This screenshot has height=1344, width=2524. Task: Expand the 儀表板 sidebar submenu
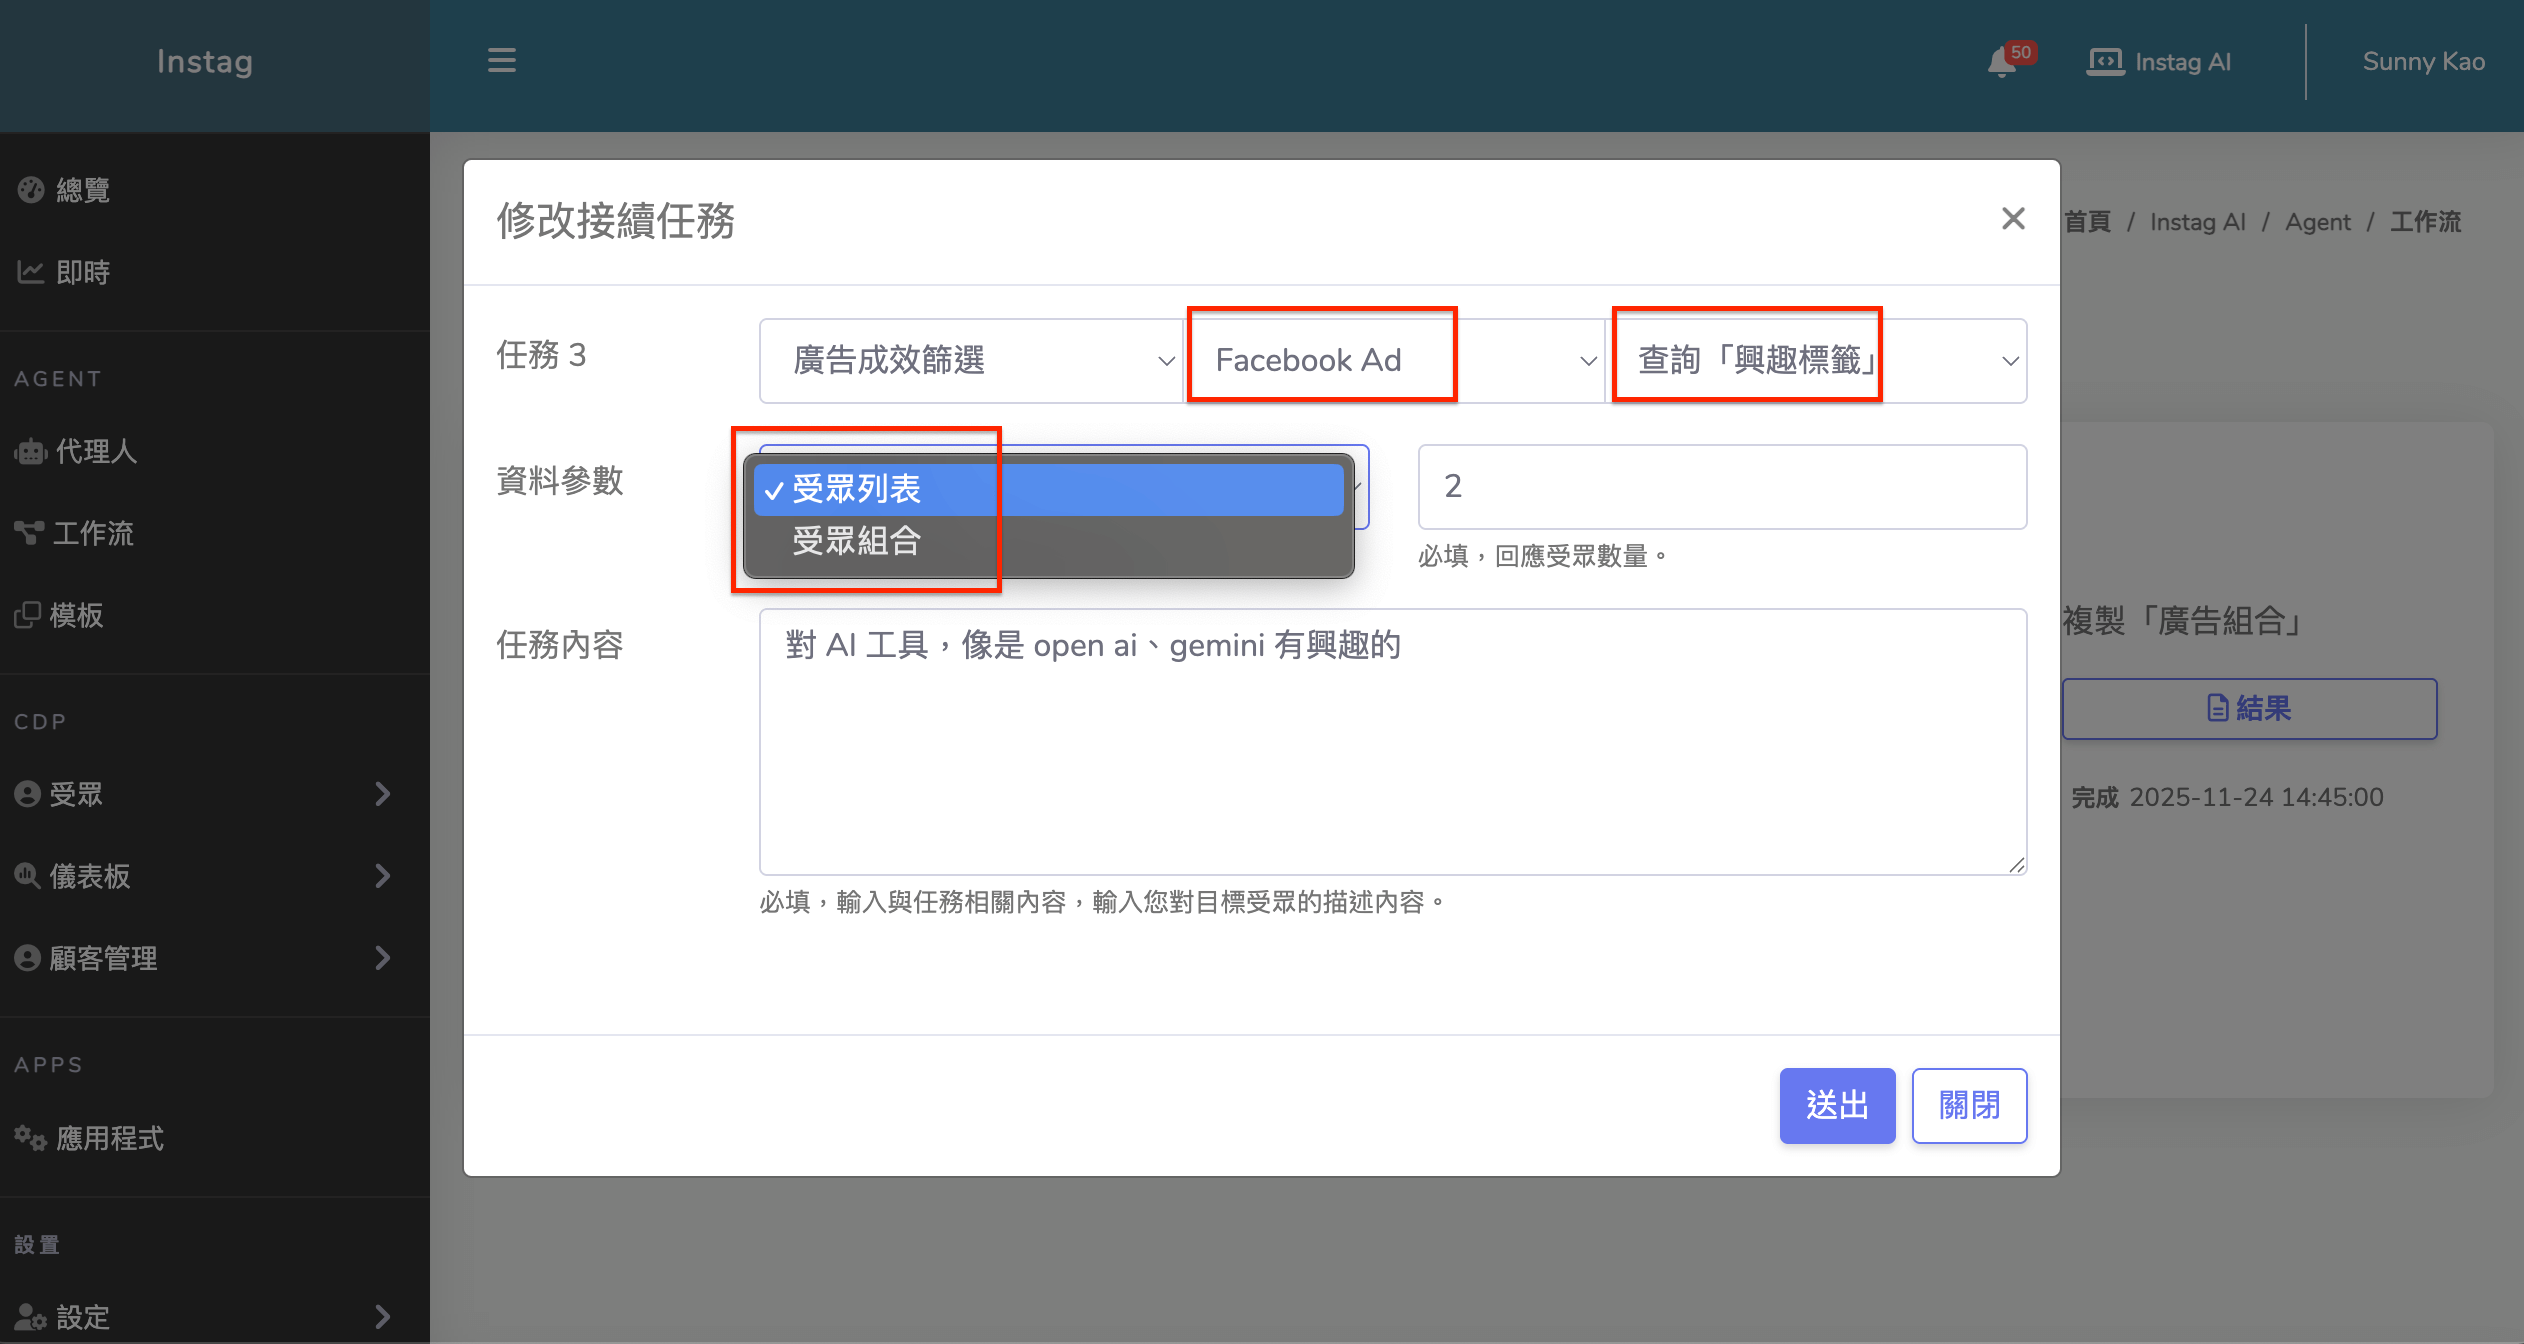[381, 876]
